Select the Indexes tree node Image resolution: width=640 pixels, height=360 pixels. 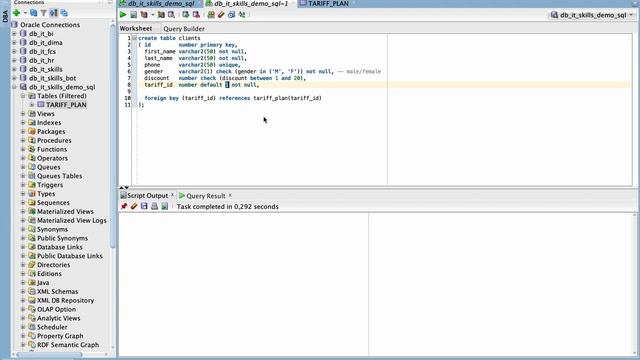[49, 123]
